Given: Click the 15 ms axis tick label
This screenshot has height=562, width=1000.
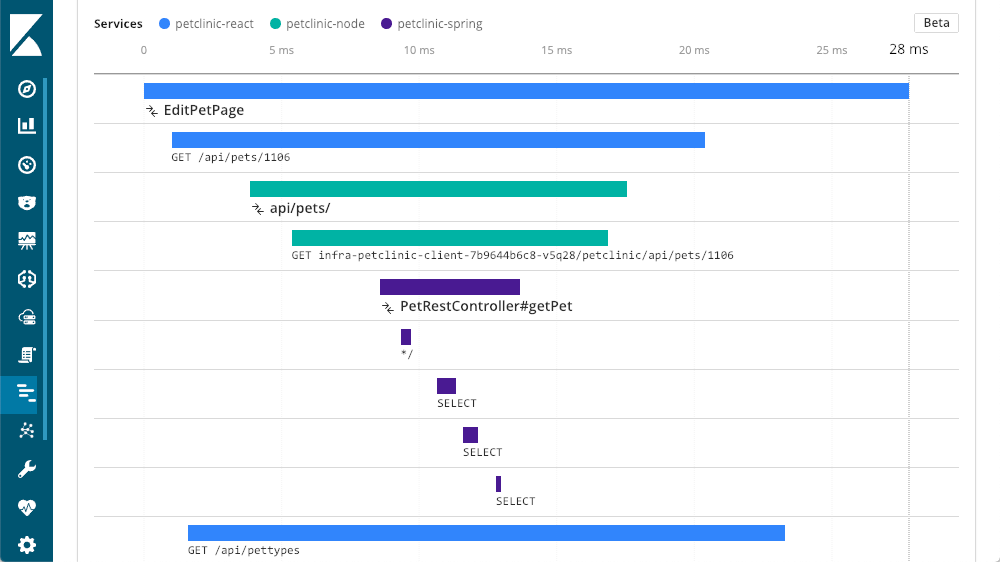Looking at the screenshot, I should 557,50.
